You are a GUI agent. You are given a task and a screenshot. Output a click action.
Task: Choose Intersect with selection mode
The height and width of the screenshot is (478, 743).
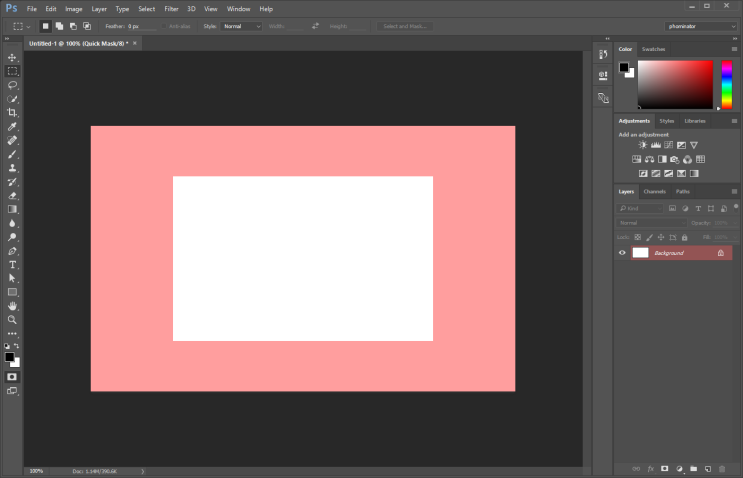[x=87, y=26]
